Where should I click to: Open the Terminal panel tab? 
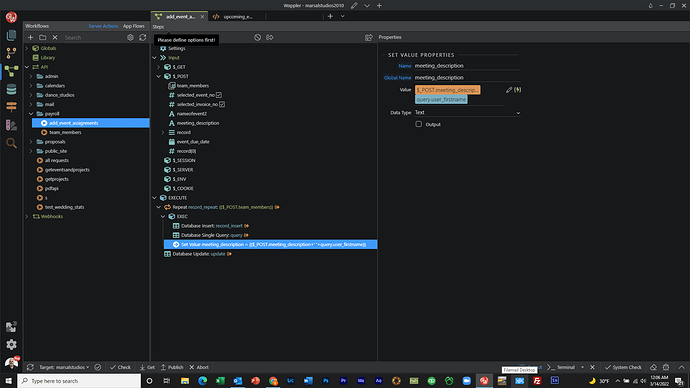pyautogui.click(x=562, y=367)
